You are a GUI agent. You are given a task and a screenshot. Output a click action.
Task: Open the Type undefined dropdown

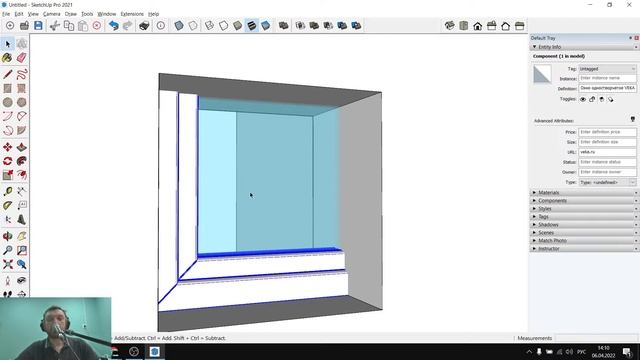(x=607, y=182)
